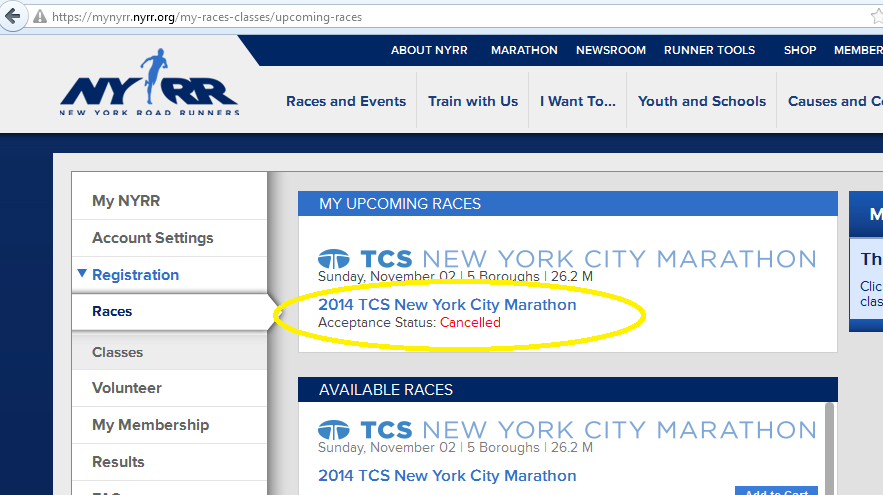Open Youth and Schools navigation
This screenshot has height=495, width=883.
702,101
